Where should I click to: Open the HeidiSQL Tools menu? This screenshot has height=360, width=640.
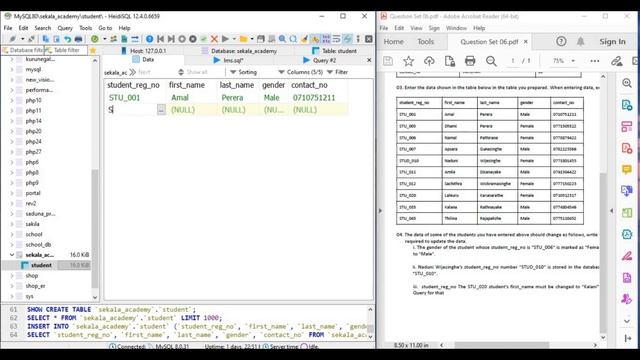click(85, 28)
